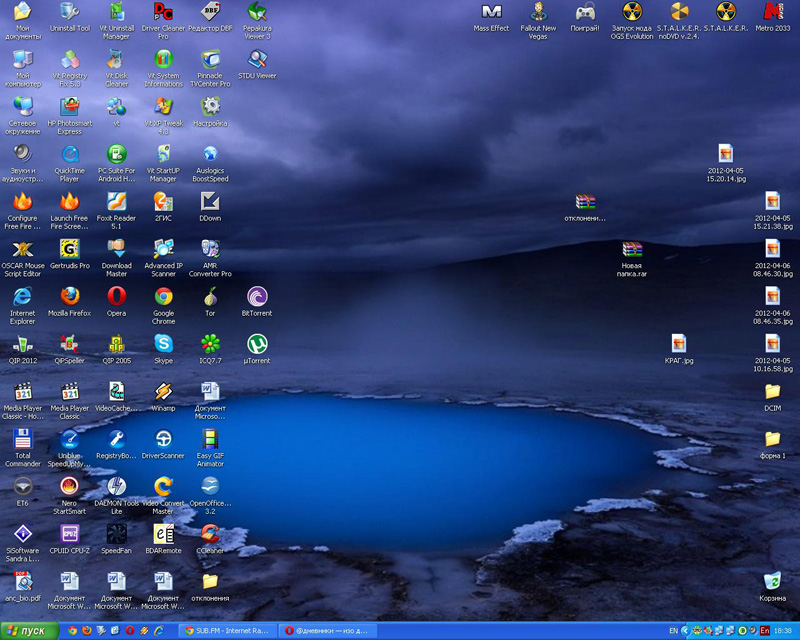Select the Nero StartSmart desktop icon

click(70, 495)
